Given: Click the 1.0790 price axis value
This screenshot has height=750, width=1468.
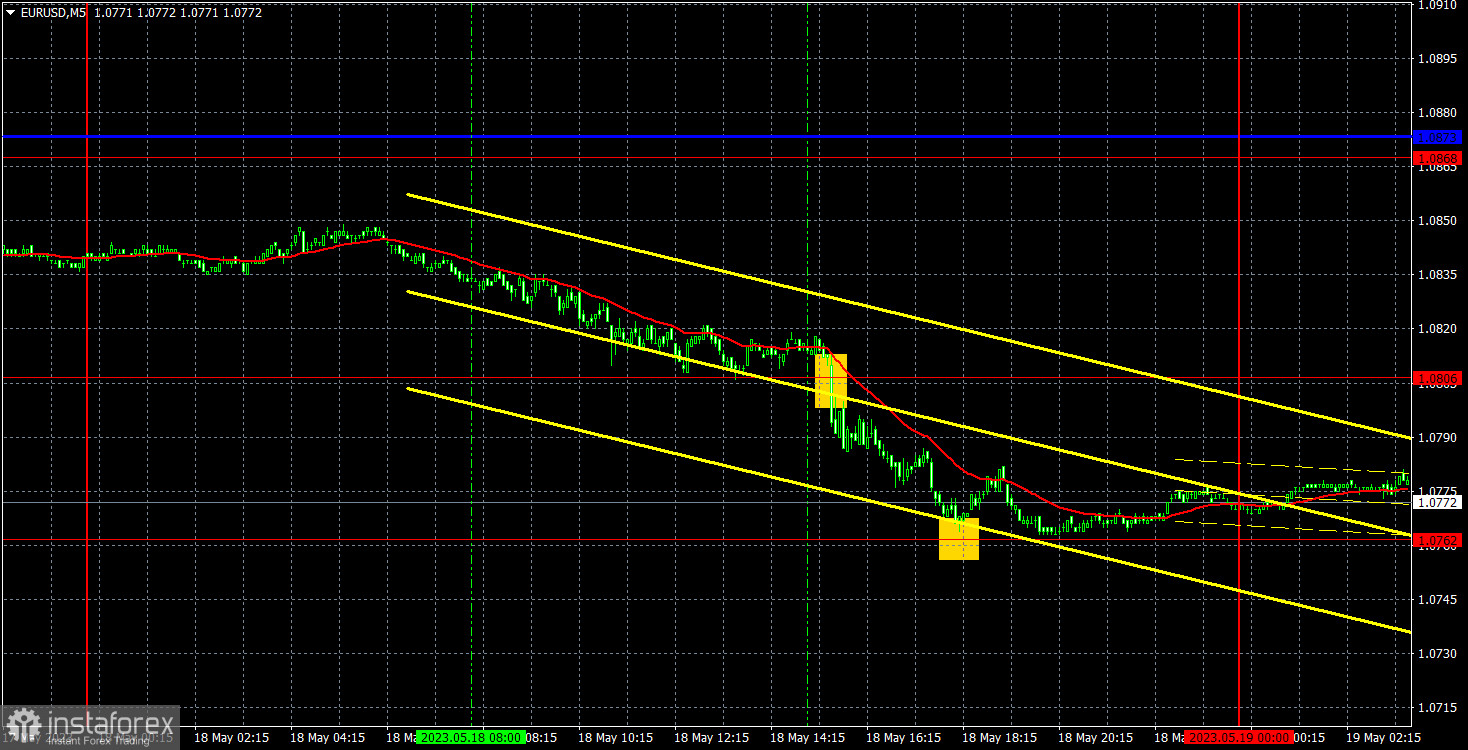Looking at the screenshot, I should pos(1439,437).
